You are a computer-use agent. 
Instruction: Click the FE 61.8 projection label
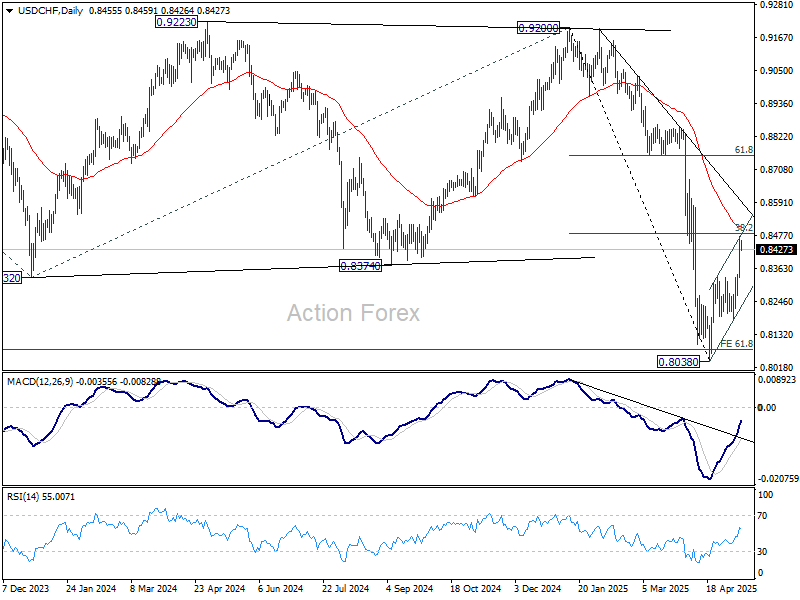(736, 343)
